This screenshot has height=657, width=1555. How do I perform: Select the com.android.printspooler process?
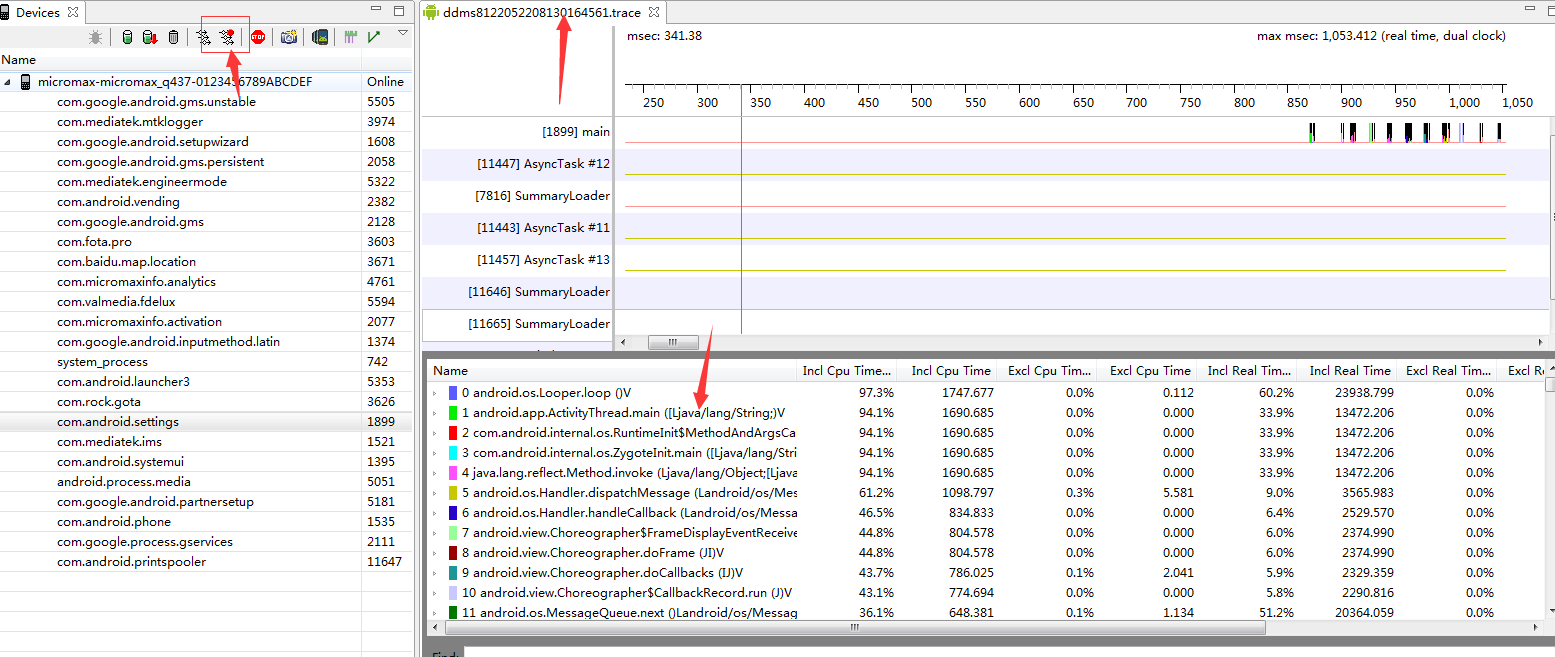click(206, 562)
